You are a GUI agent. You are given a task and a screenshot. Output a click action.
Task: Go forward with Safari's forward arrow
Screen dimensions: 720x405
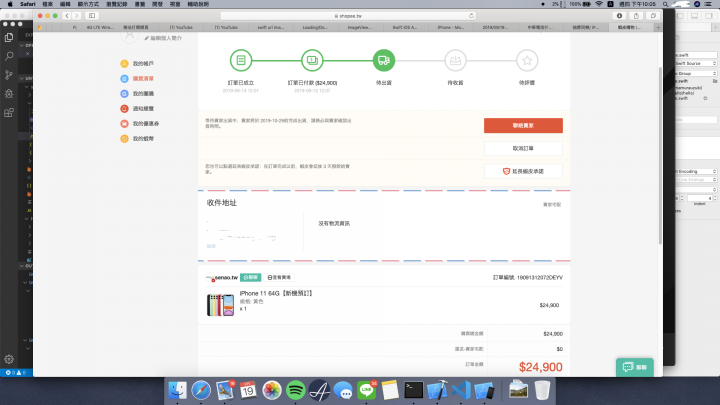coord(77,16)
